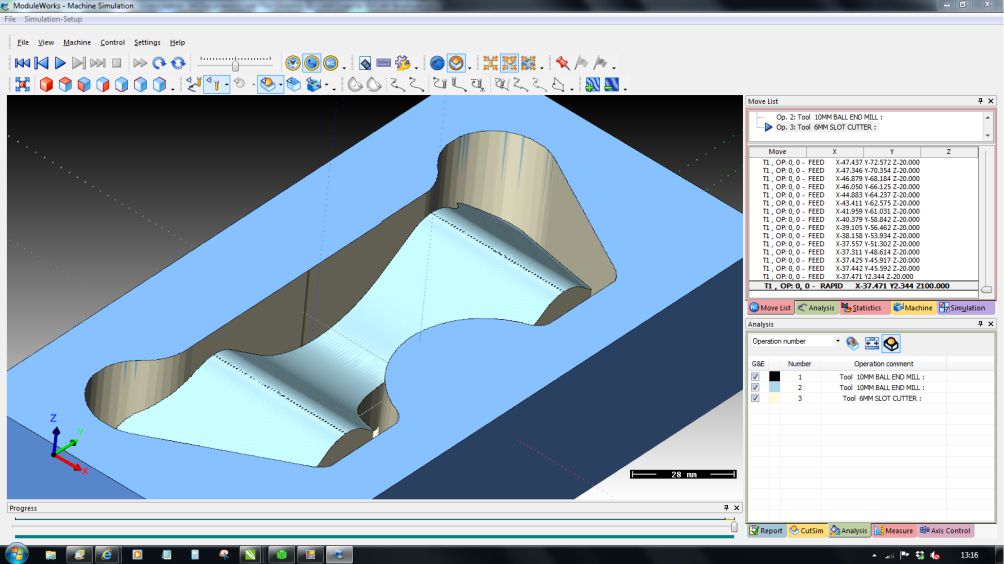1004x564 pixels.
Task: Select the highlighted second yellow mode icon
Action: click(312, 63)
